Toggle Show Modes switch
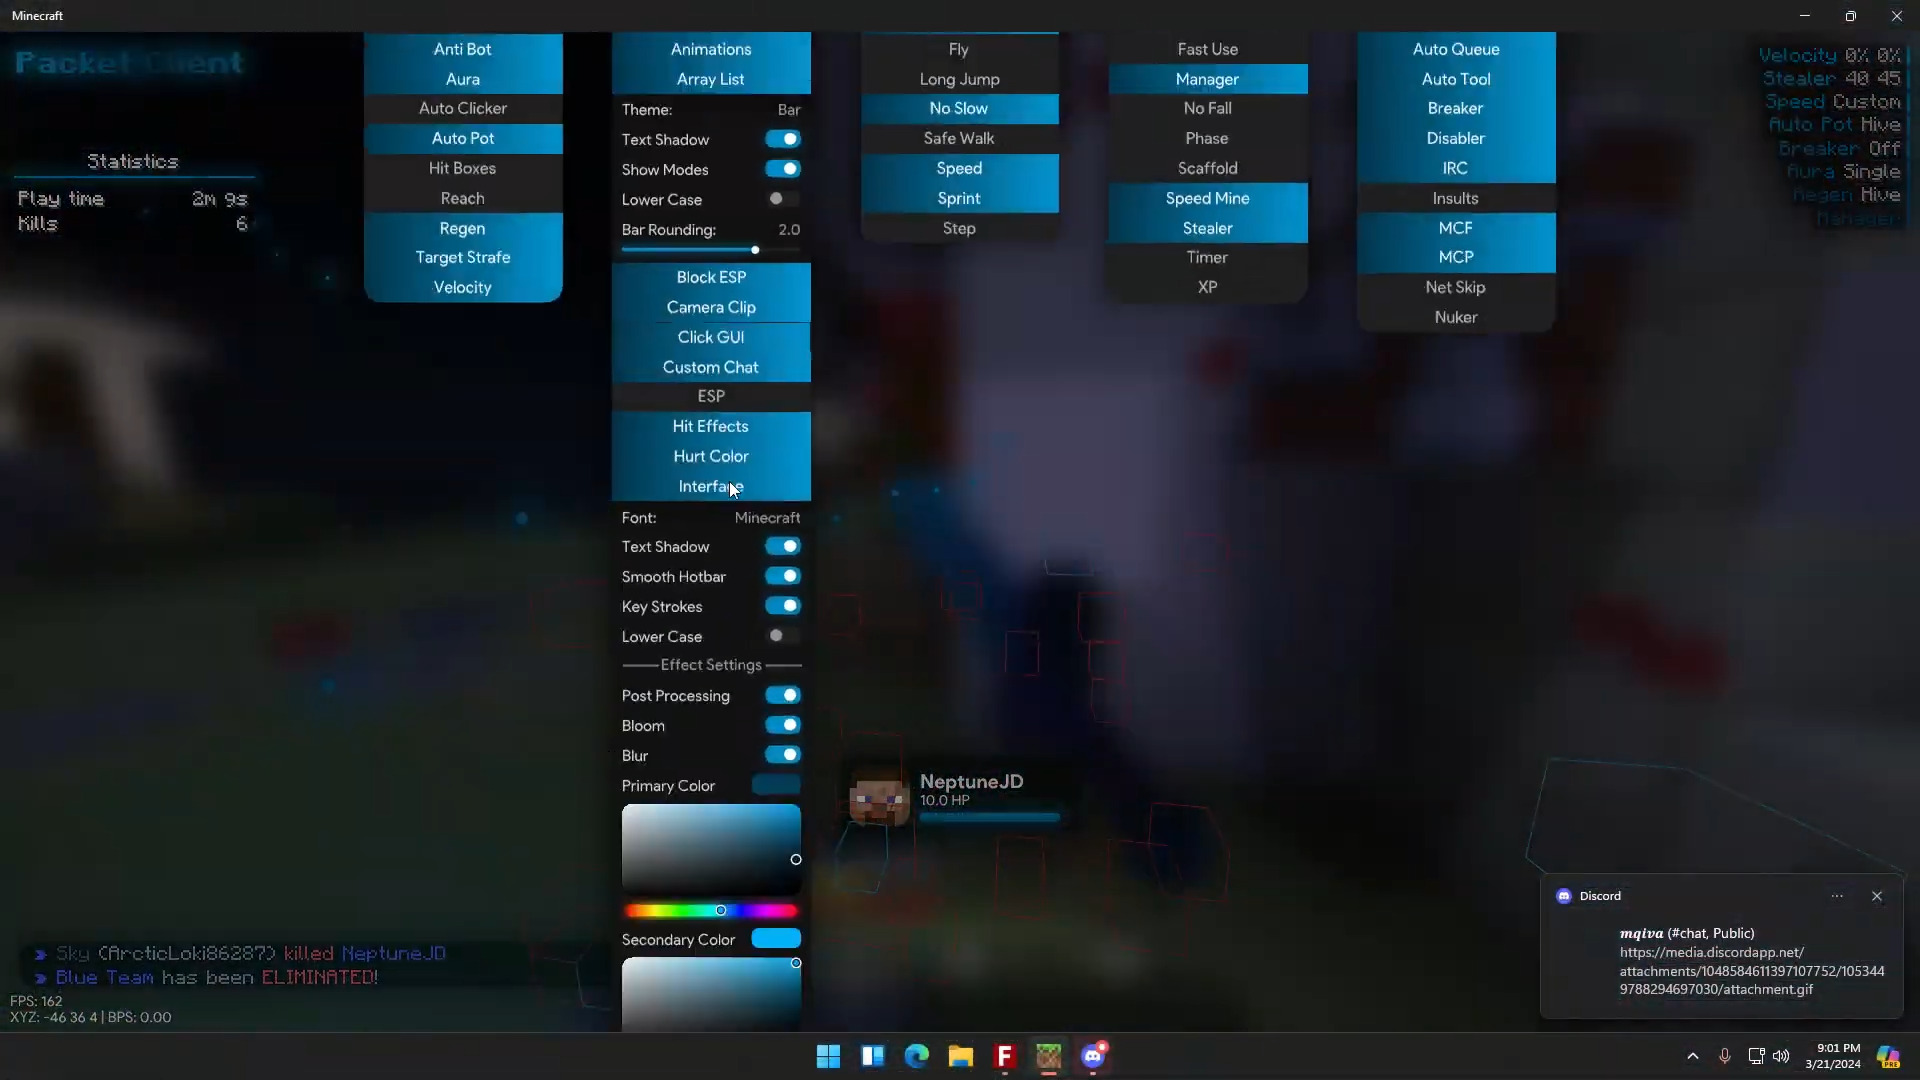This screenshot has height=1080, width=1920. pos(783,169)
